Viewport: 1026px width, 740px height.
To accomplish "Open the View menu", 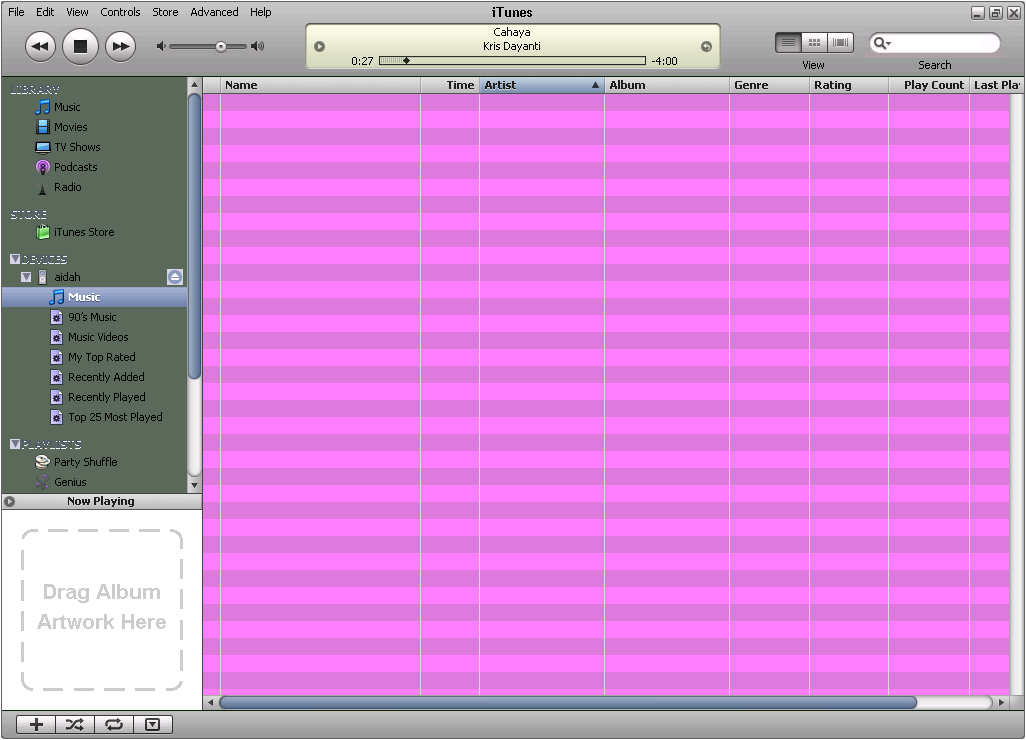I will 77,12.
